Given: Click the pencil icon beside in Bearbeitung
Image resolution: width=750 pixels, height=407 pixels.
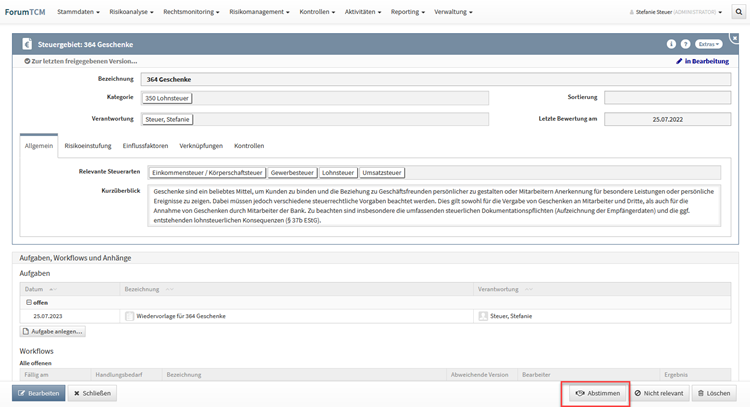Looking at the screenshot, I should pos(679,61).
